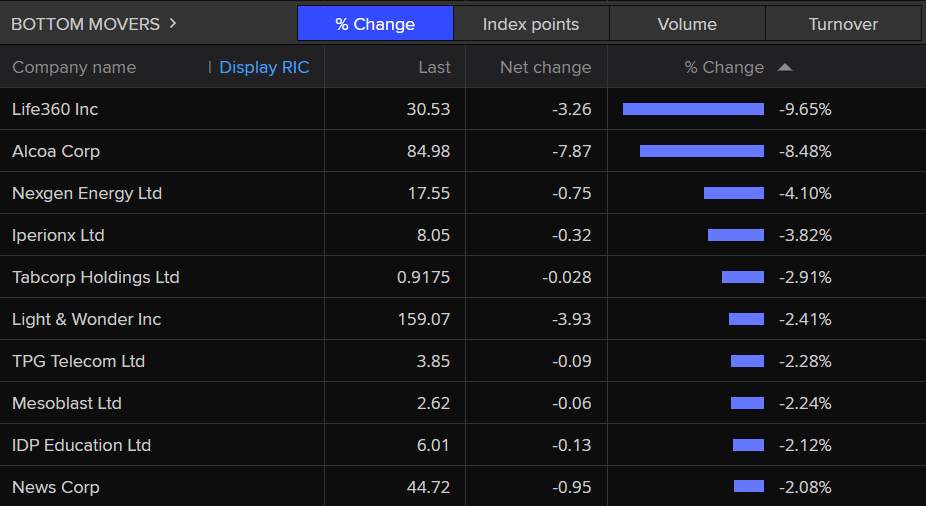Screen dimensions: 926x506
Task: Sort by the Last column header
Action: 434,68
